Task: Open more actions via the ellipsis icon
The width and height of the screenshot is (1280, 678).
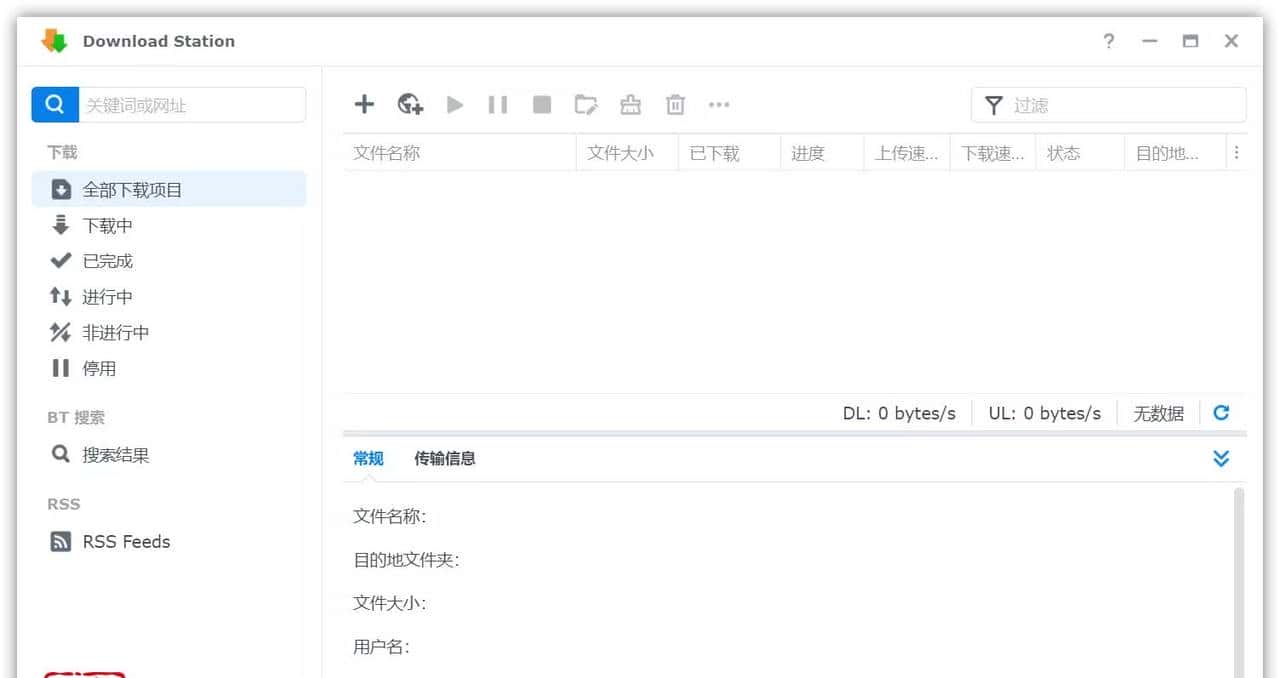Action: point(719,104)
